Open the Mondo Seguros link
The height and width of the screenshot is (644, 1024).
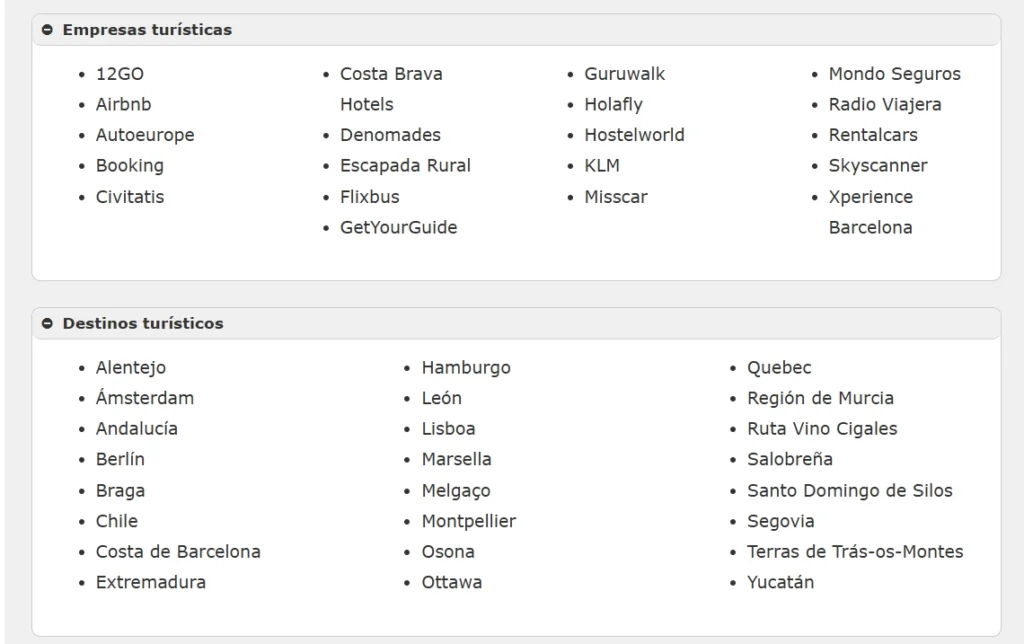click(895, 74)
